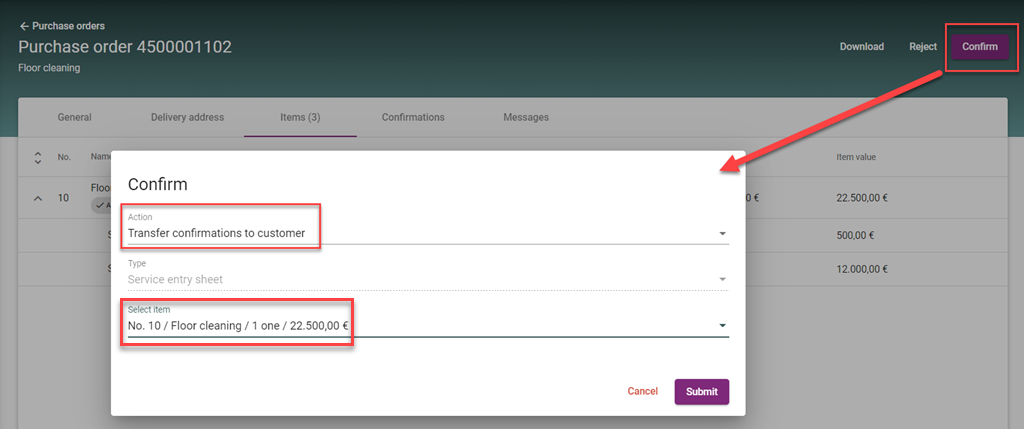Submit the confirmation dialog
Viewport: 1024px width, 430px height.
coord(701,392)
